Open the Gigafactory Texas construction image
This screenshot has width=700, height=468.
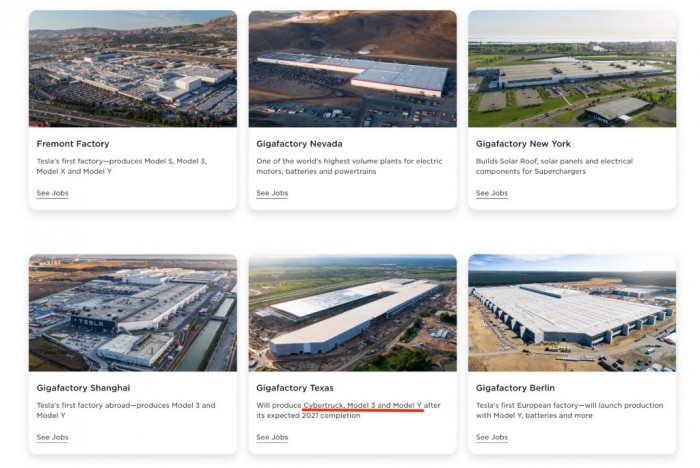(x=352, y=311)
